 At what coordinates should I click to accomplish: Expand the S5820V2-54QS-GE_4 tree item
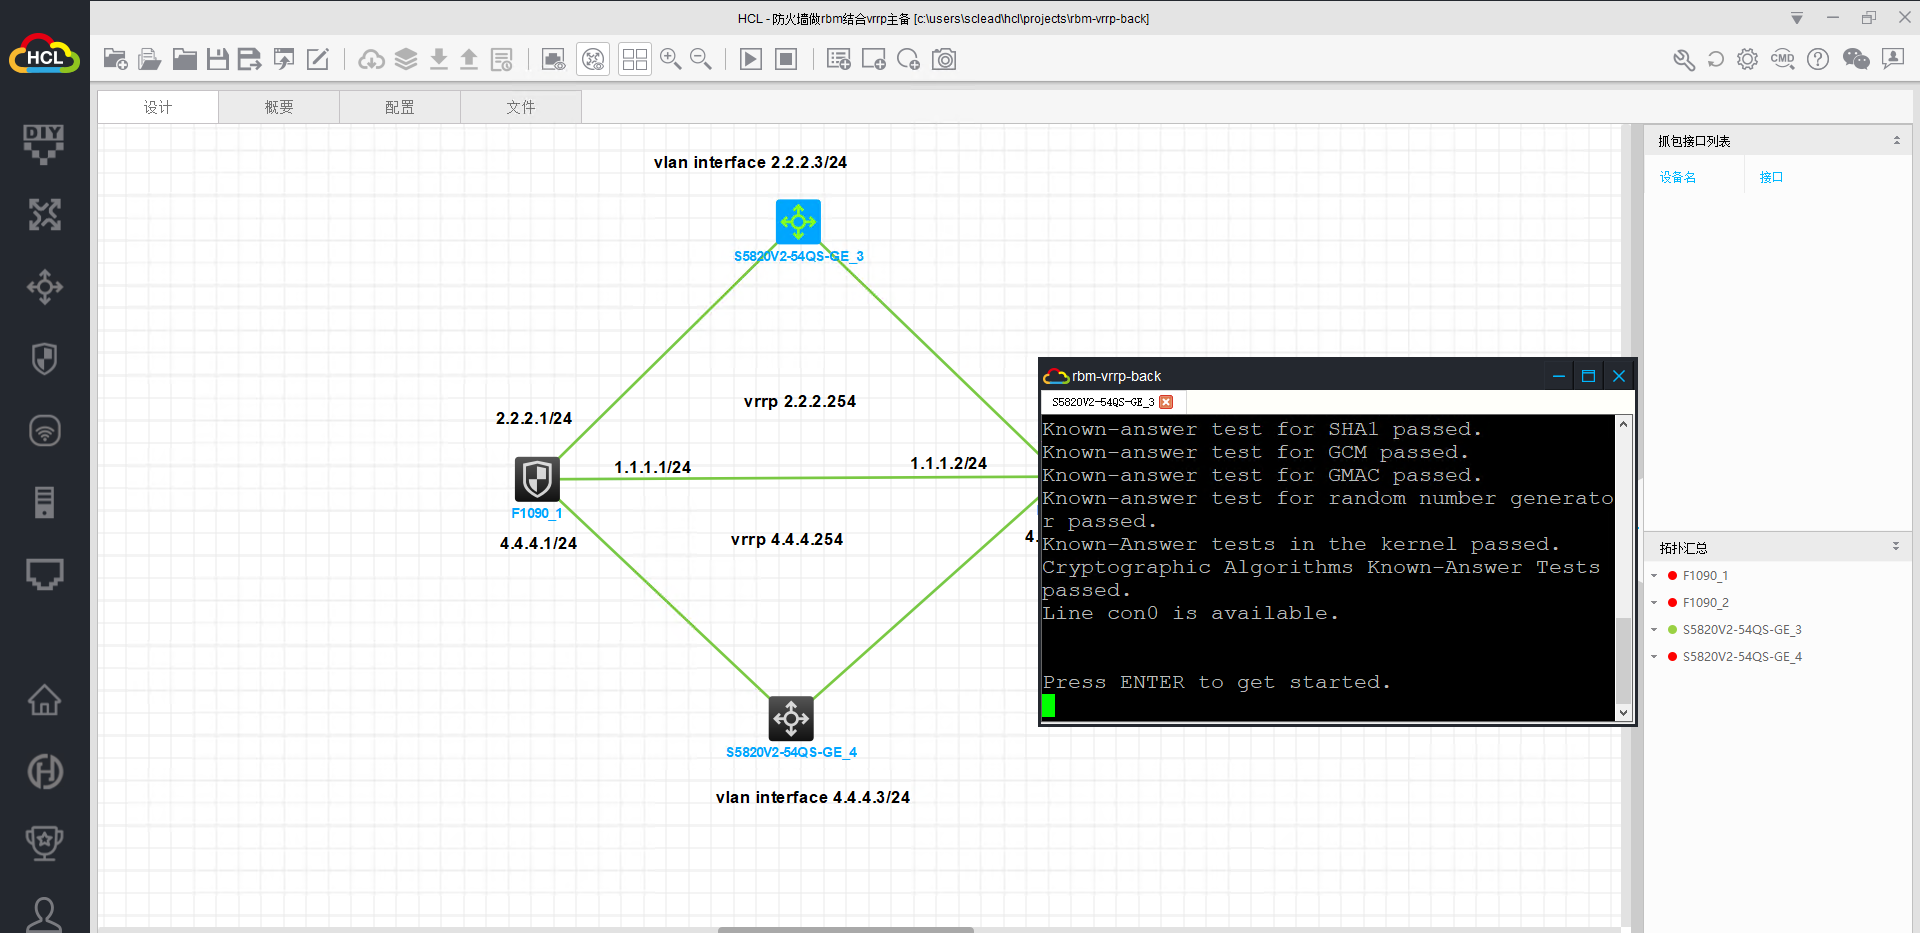(1655, 657)
